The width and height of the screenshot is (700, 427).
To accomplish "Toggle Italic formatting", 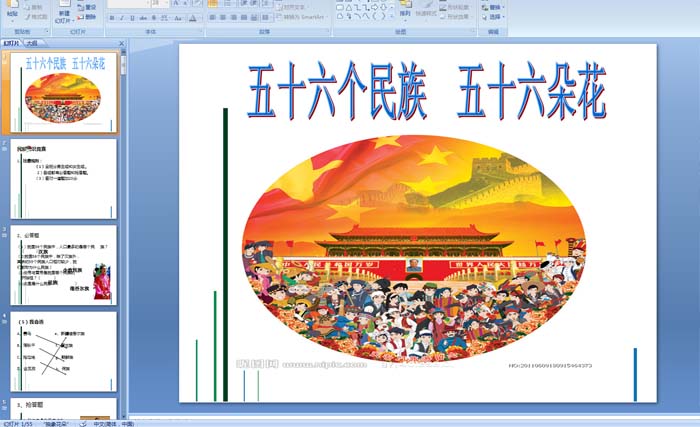I will coord(122,18).
